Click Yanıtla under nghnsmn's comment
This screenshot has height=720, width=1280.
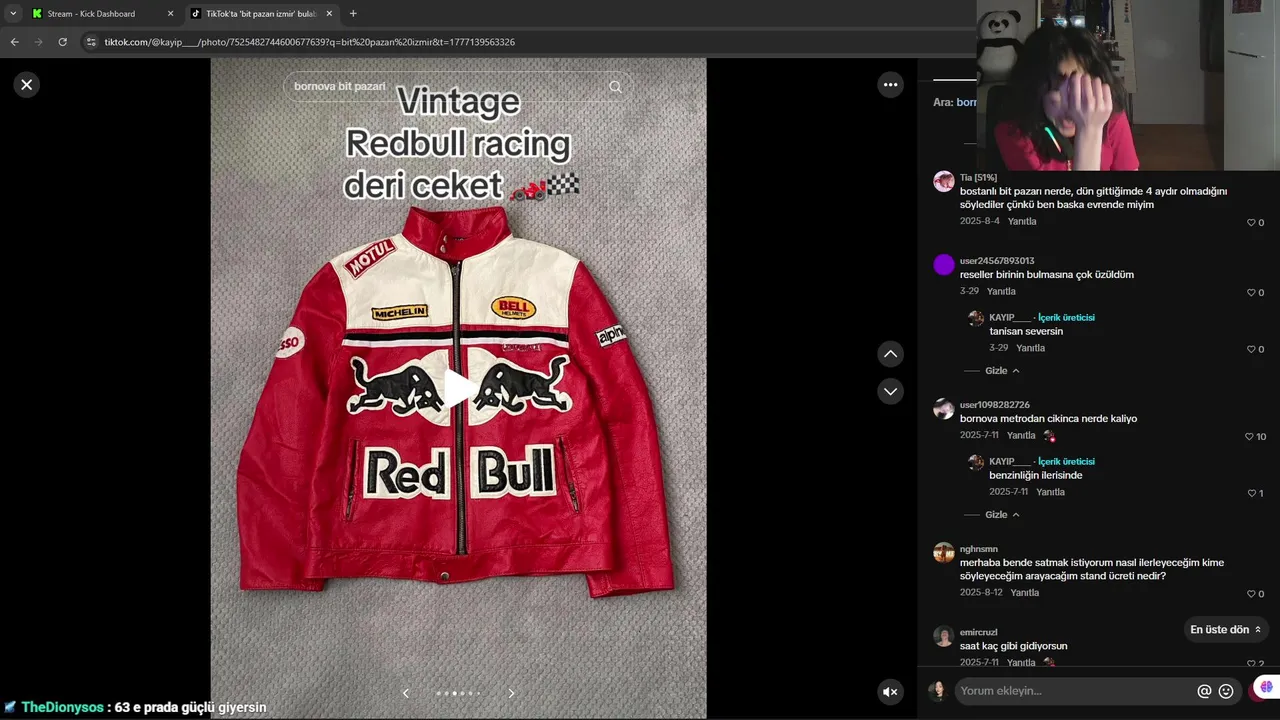point(1025,592)
